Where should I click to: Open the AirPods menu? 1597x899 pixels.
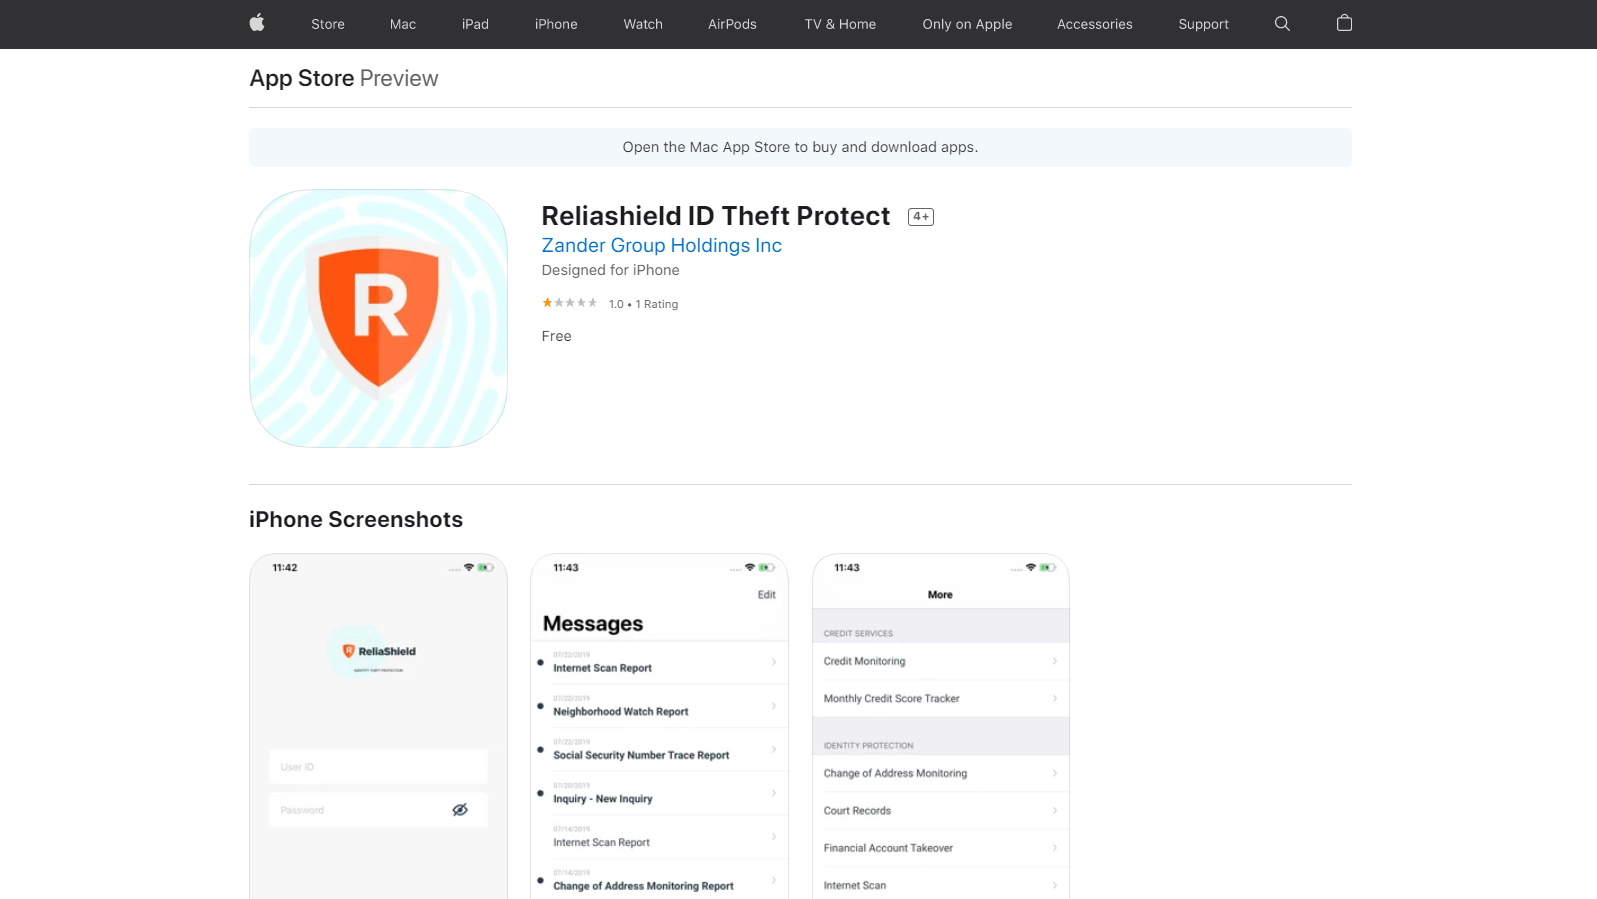[x=732, y=24]
